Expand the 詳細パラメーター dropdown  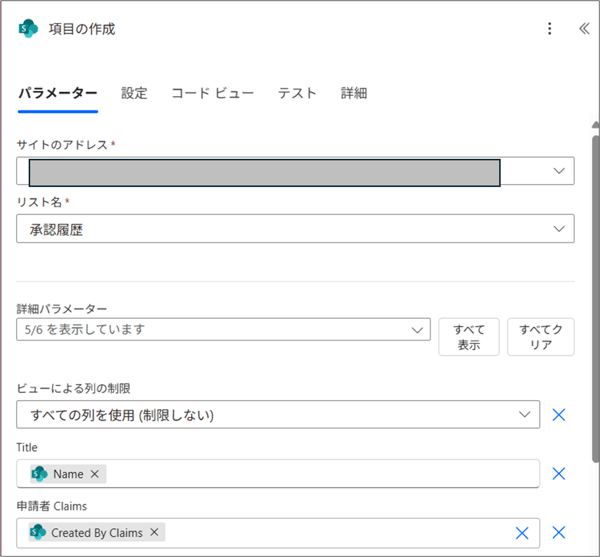coord(417,329)
